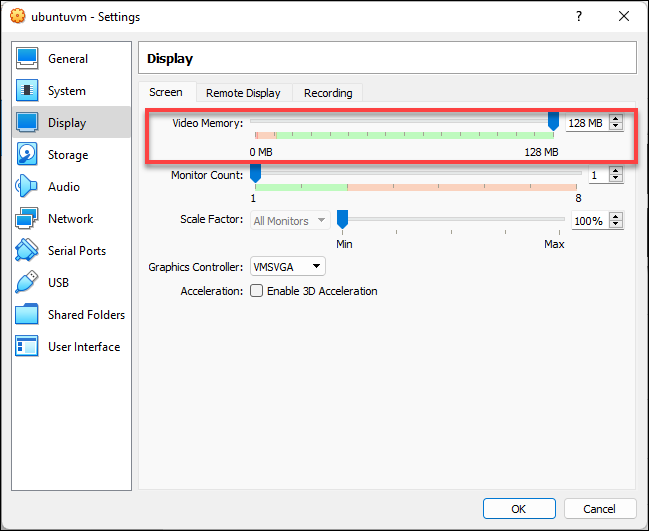Select the Serial Ports icon

pos(28,251)
